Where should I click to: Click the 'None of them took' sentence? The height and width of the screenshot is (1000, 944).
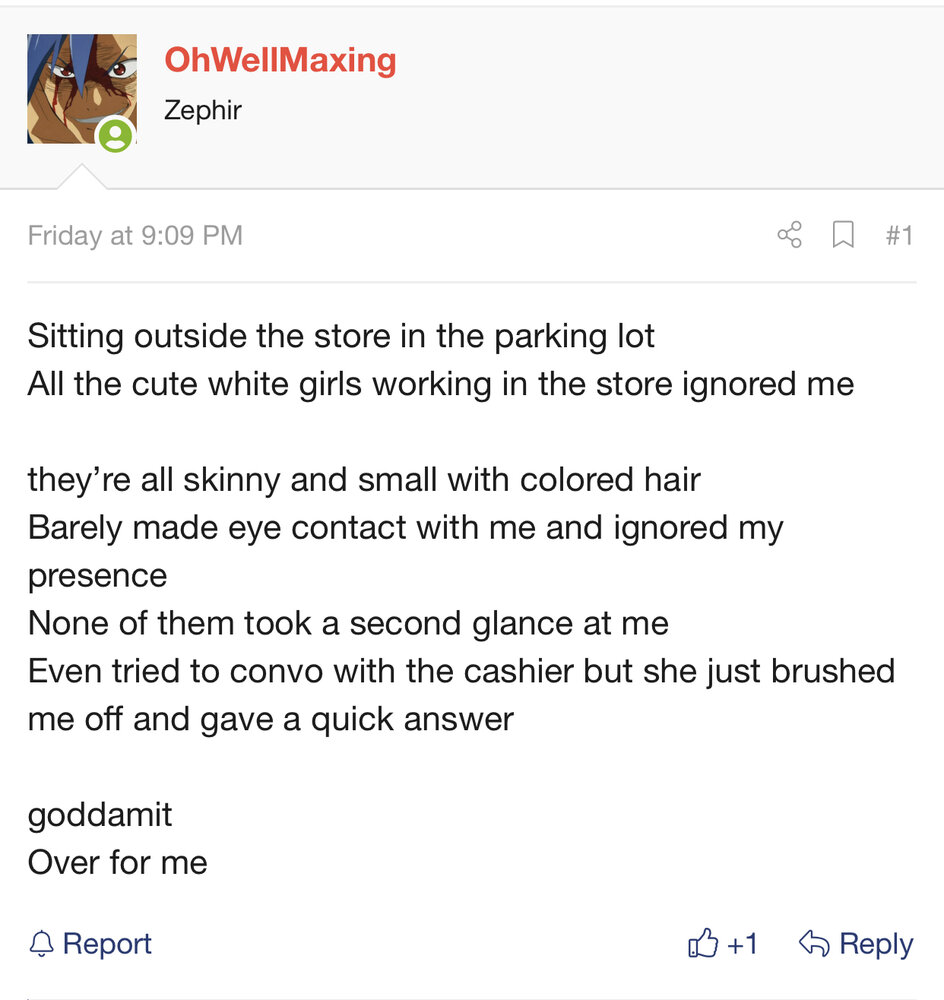(348, 623)
